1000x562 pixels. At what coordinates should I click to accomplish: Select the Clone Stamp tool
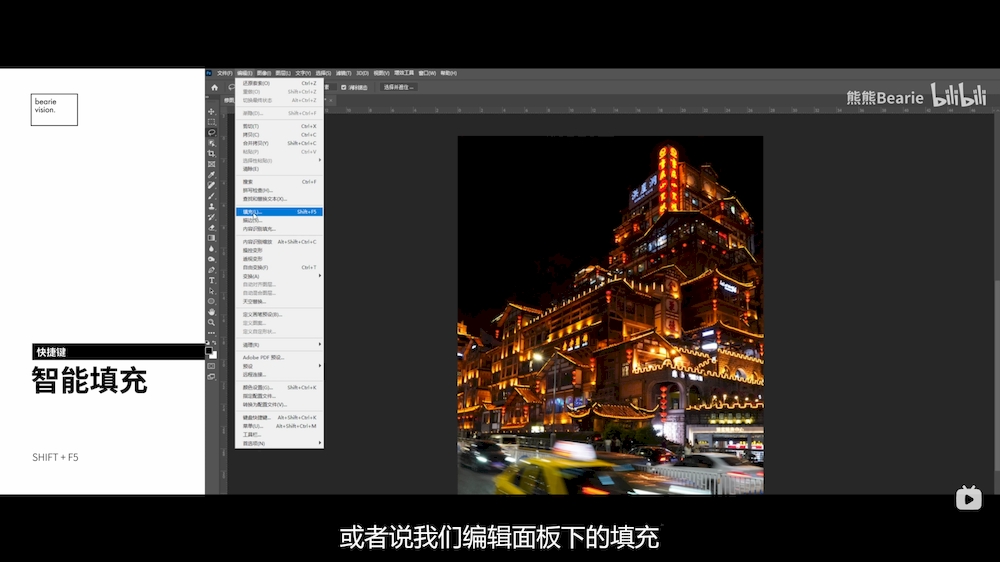[212, 206]
